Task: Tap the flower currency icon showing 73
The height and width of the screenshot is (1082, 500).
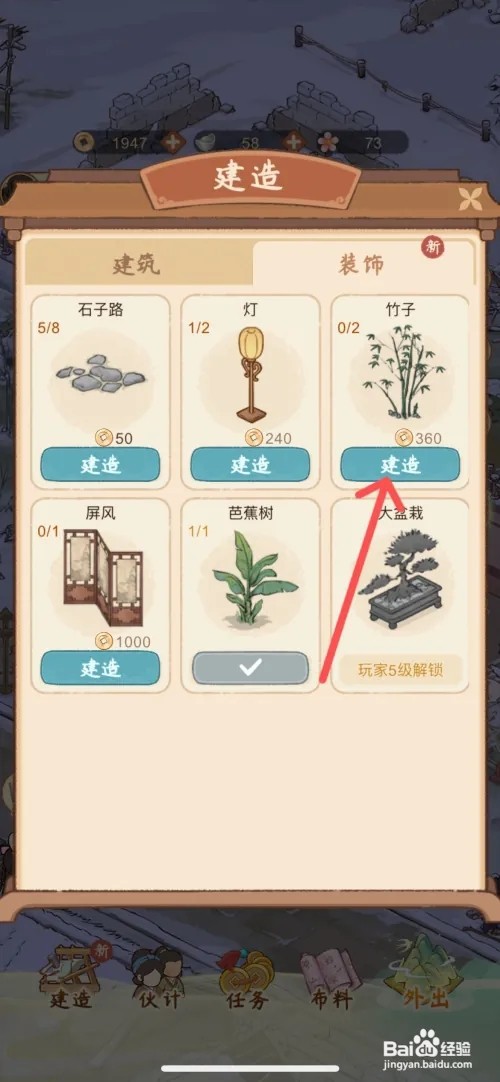Action: click(x=328, y=142)
